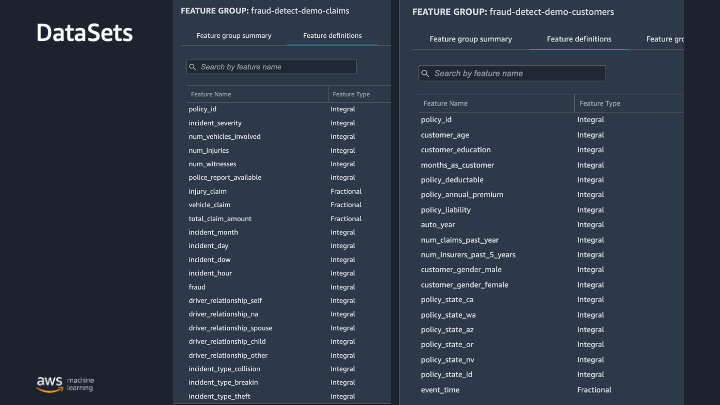Select driver_relationship_na feature row
The image size is (720, 405).
point(288,314)
